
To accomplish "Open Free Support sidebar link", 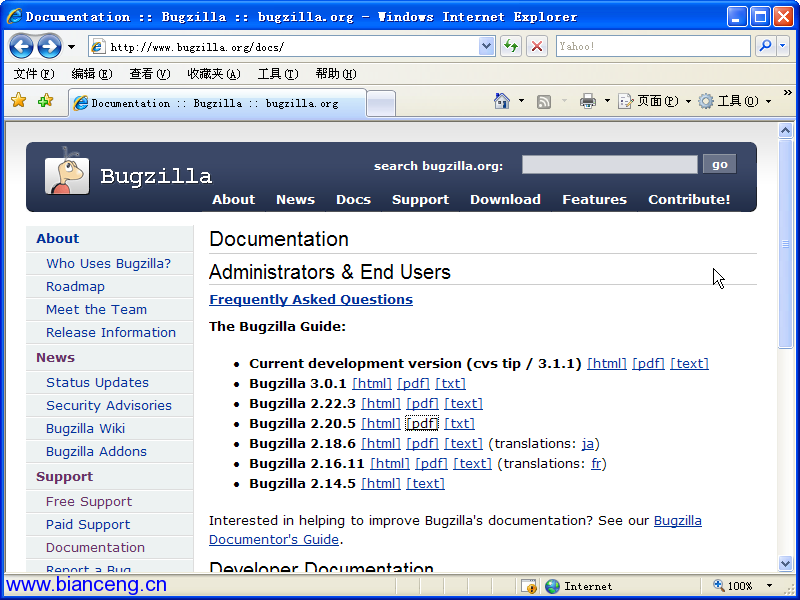I will 89,502.
